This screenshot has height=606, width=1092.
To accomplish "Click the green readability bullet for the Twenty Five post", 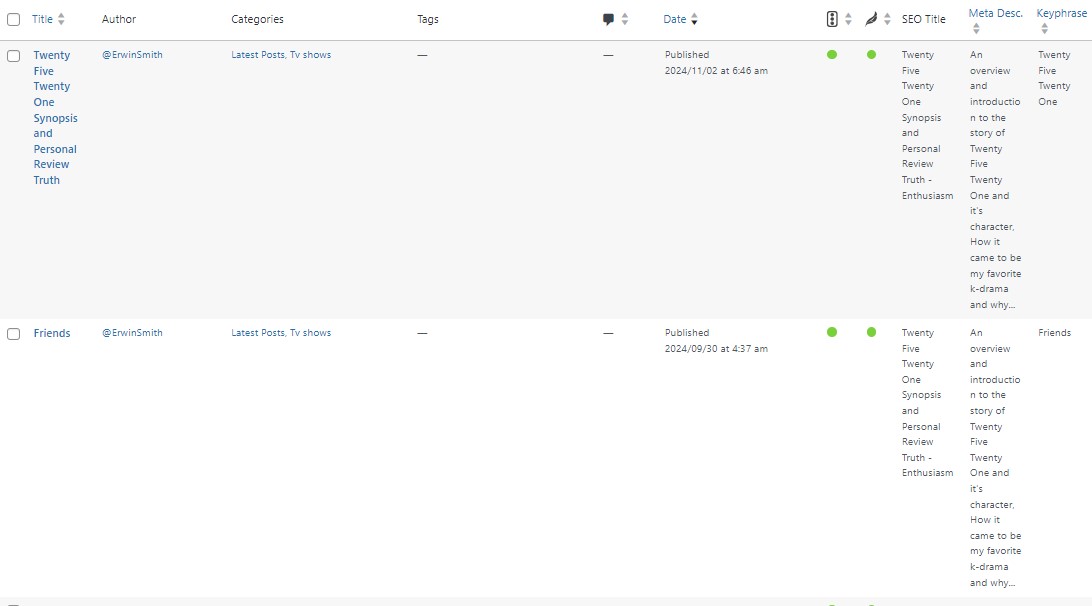I will coord(870,55).
